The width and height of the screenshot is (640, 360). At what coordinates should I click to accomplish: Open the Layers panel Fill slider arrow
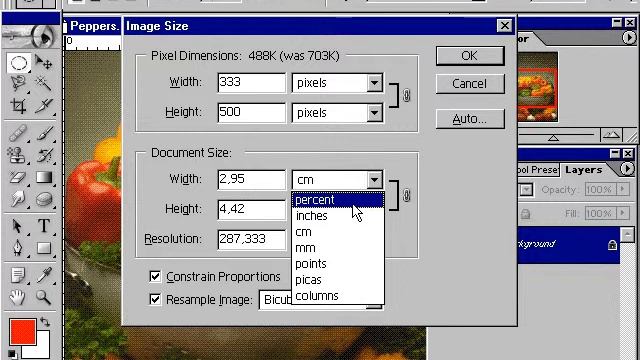(622, 213)
